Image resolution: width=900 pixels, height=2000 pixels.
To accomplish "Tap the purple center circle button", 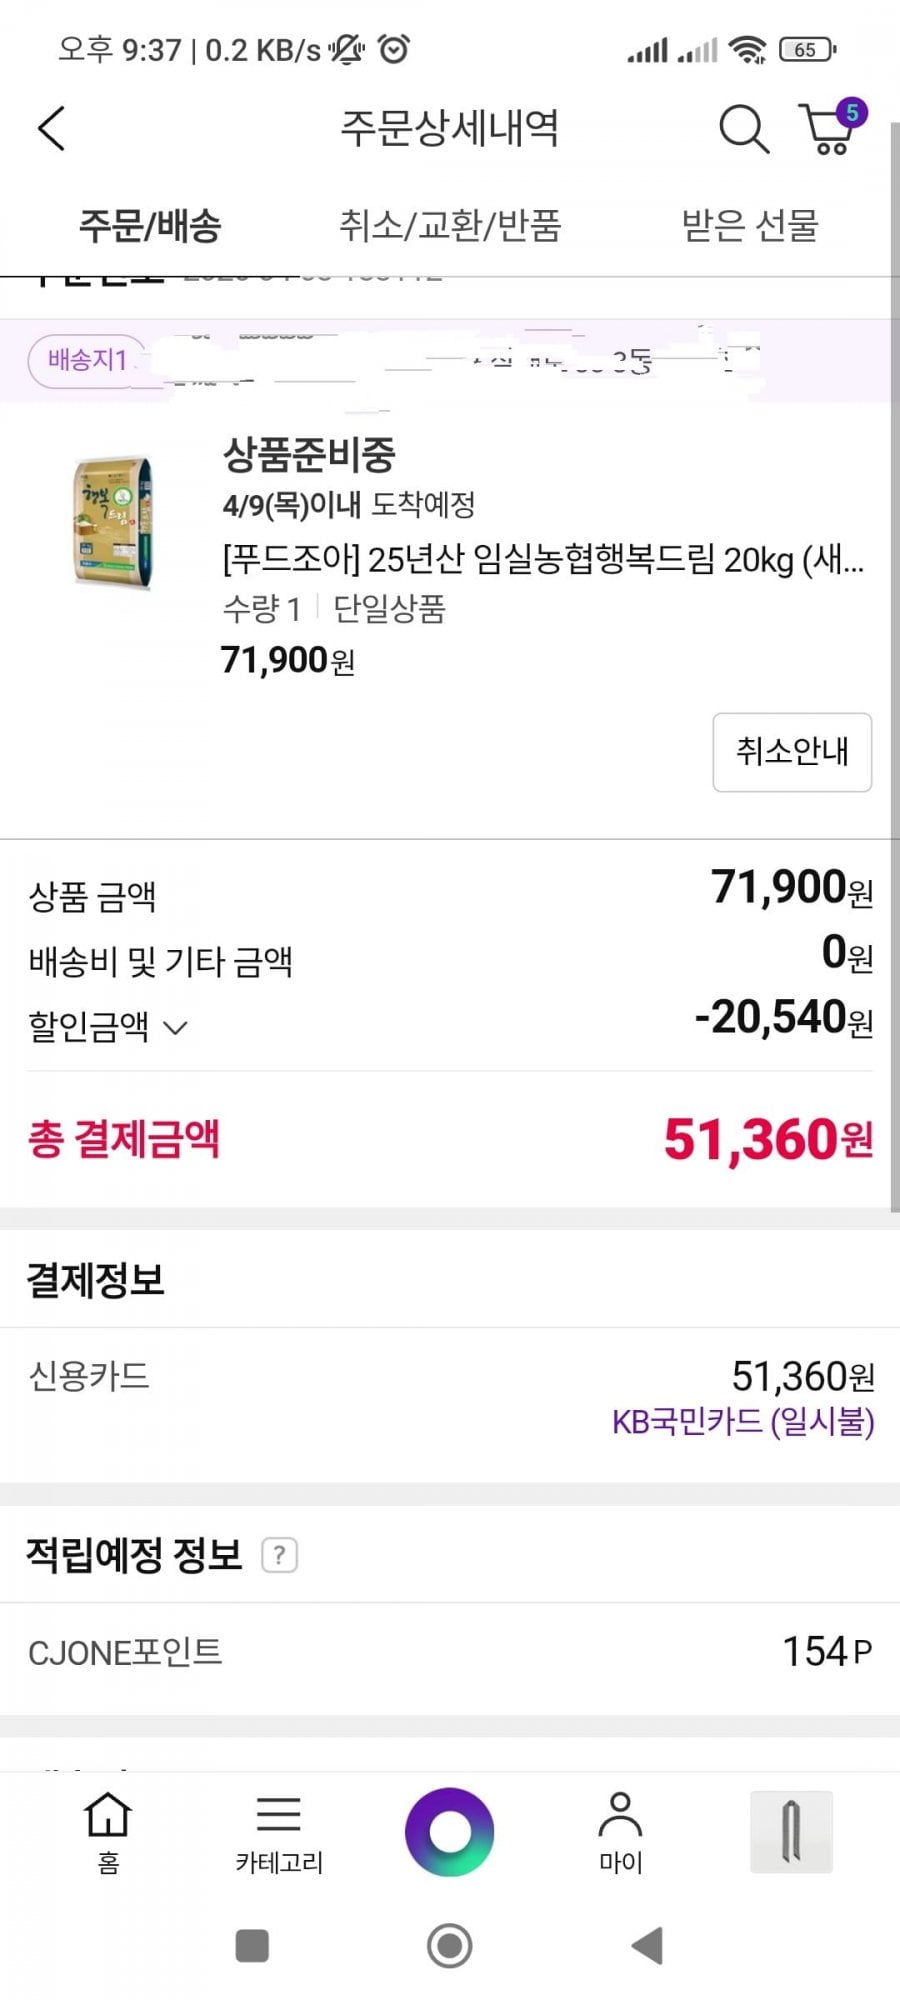I will (x=449, y=1831).
